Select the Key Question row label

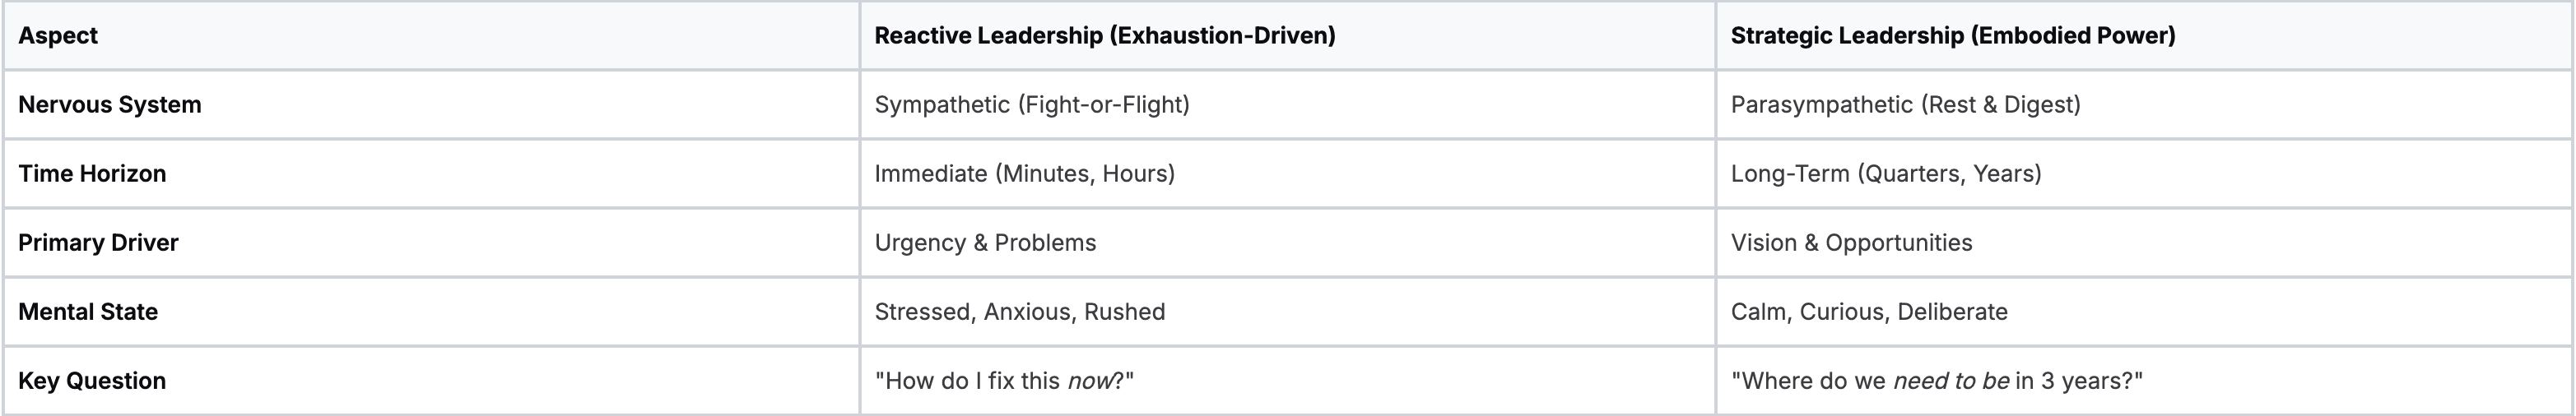92,381
